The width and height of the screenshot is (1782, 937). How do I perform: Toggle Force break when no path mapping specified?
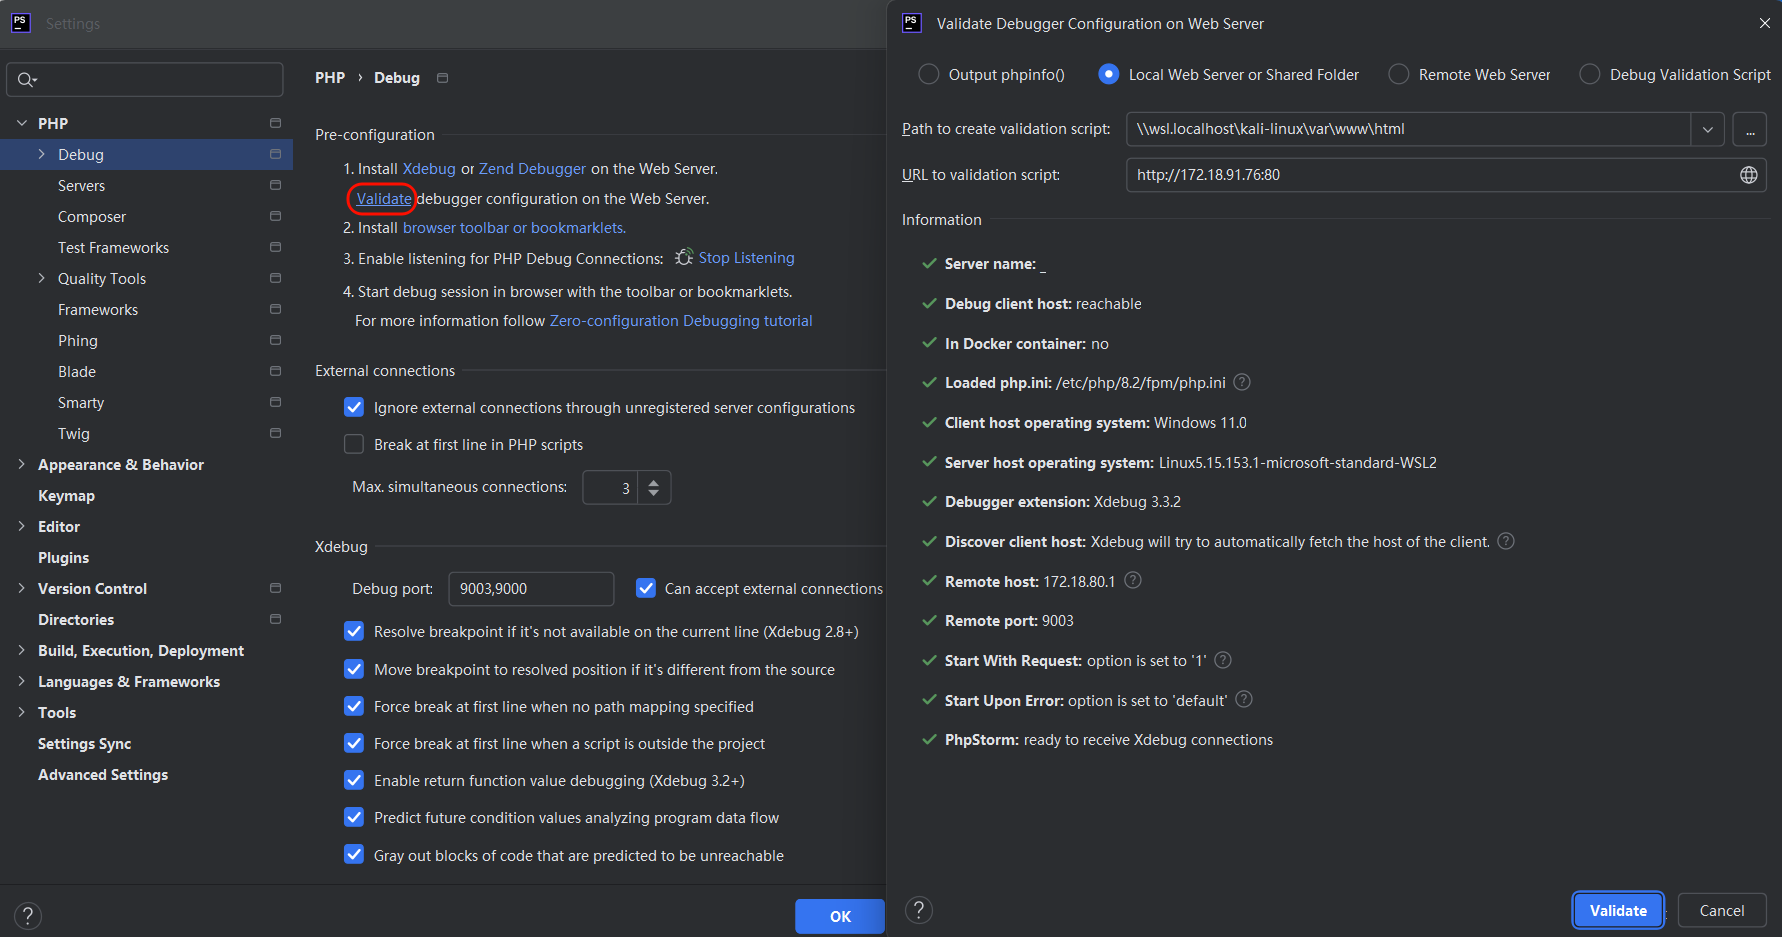click(354, 706)
